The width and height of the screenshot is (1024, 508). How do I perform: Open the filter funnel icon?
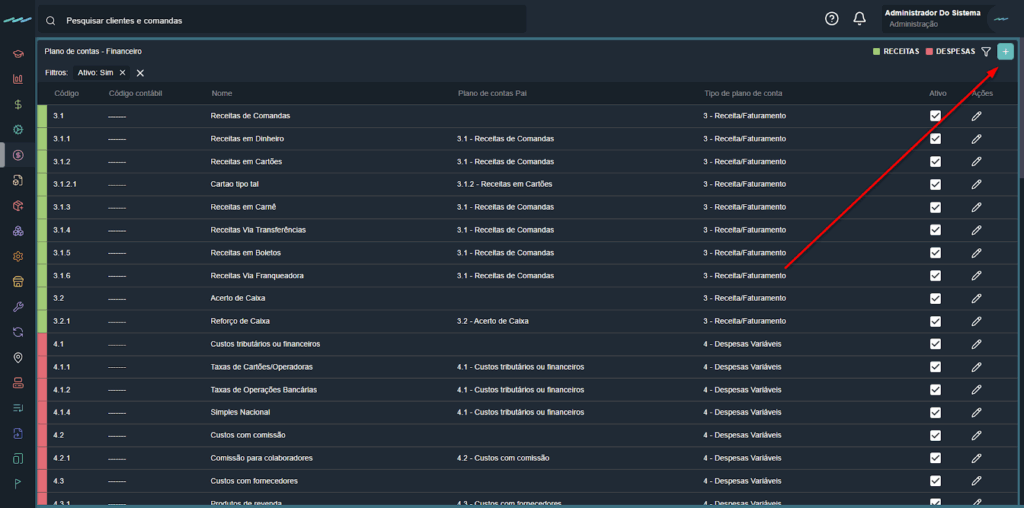[986, 51]
